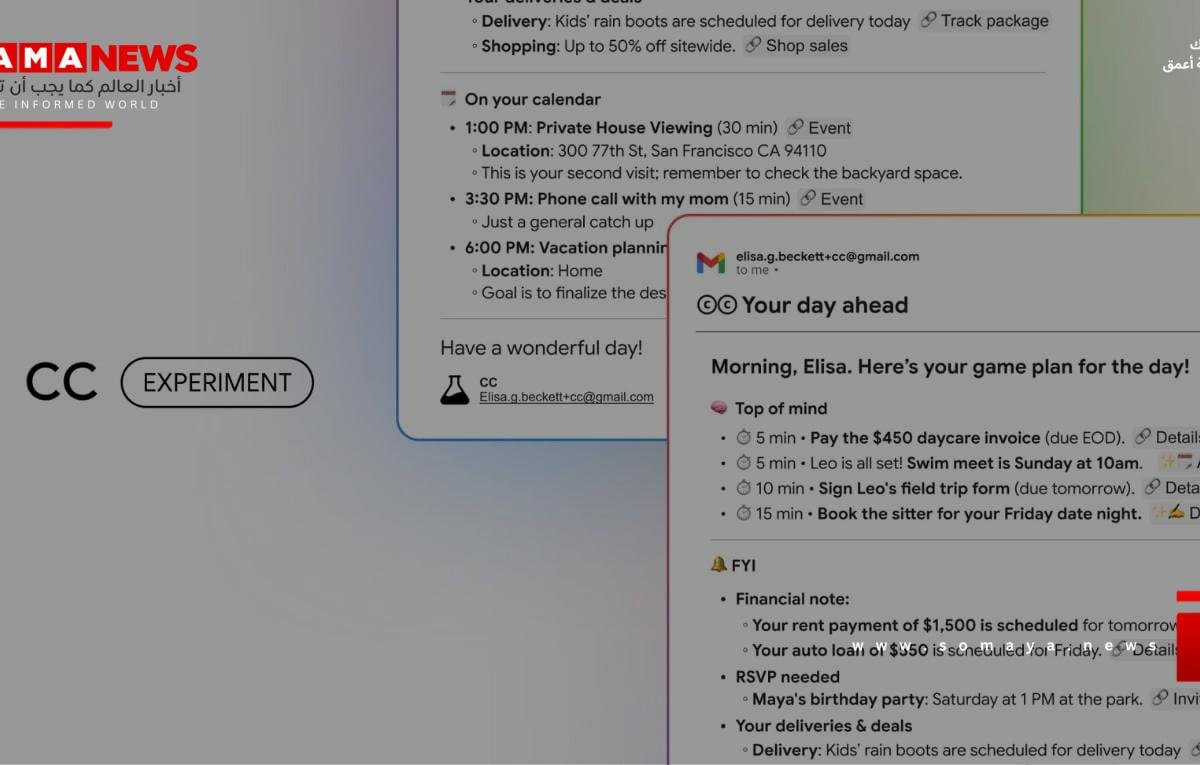Viewport: 1200px width, 765px height.
Task: Open Details link for the daycare invoice
Action: pyautogui.click(x=1167, y=437)
